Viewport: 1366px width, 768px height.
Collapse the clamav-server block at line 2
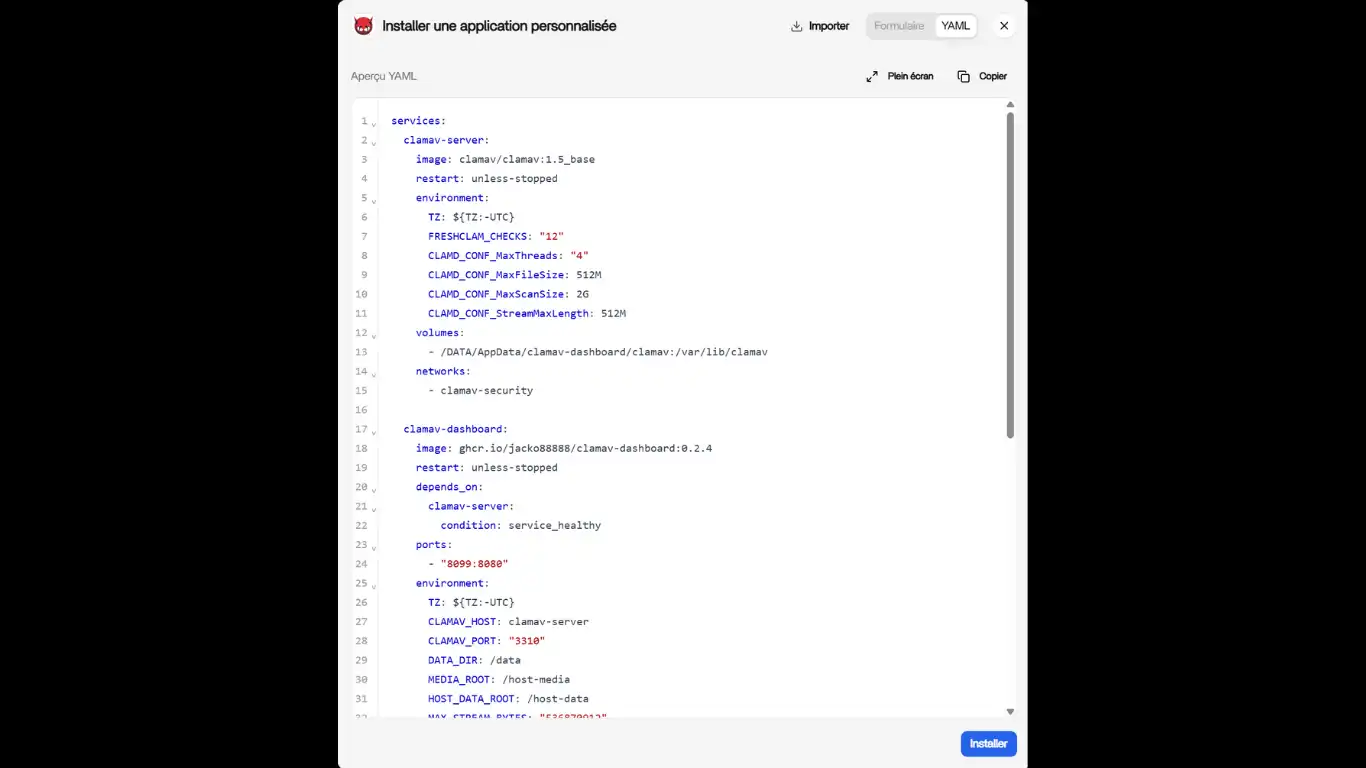pos(374,142)
